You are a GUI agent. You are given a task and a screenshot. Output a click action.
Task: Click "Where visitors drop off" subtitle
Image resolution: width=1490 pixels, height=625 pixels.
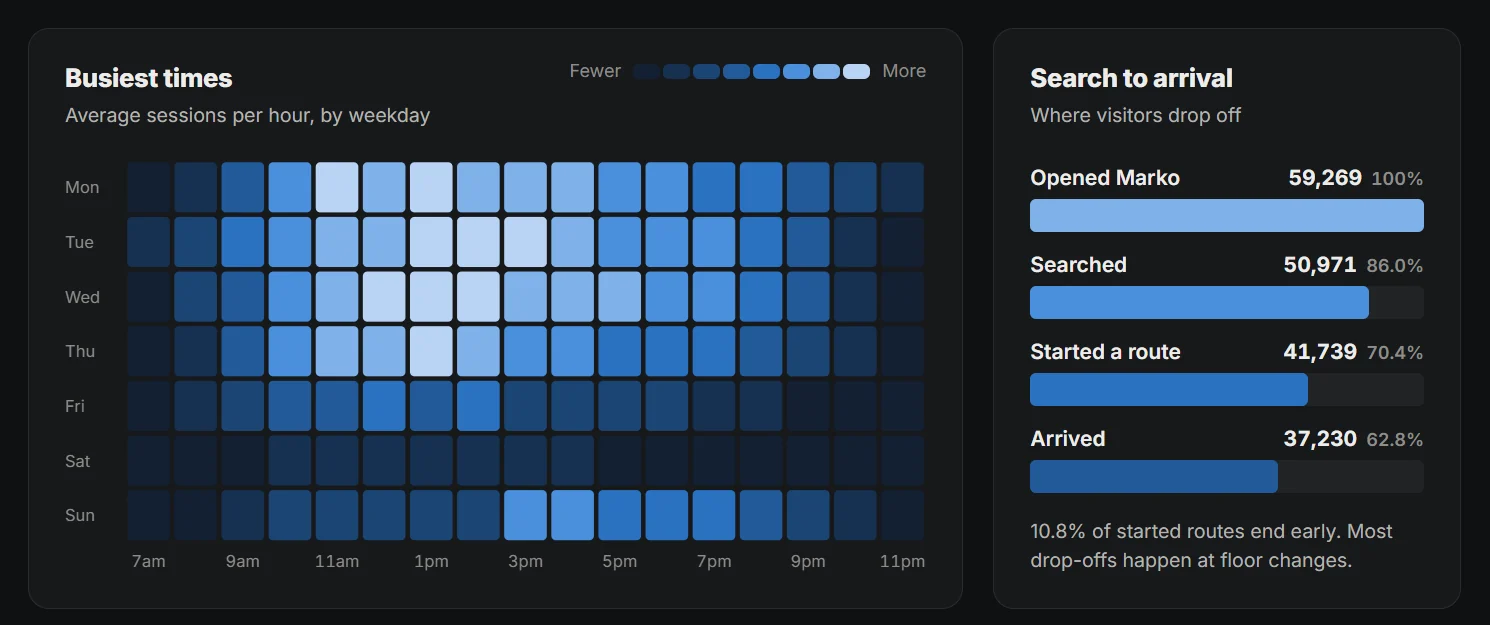1135,115
